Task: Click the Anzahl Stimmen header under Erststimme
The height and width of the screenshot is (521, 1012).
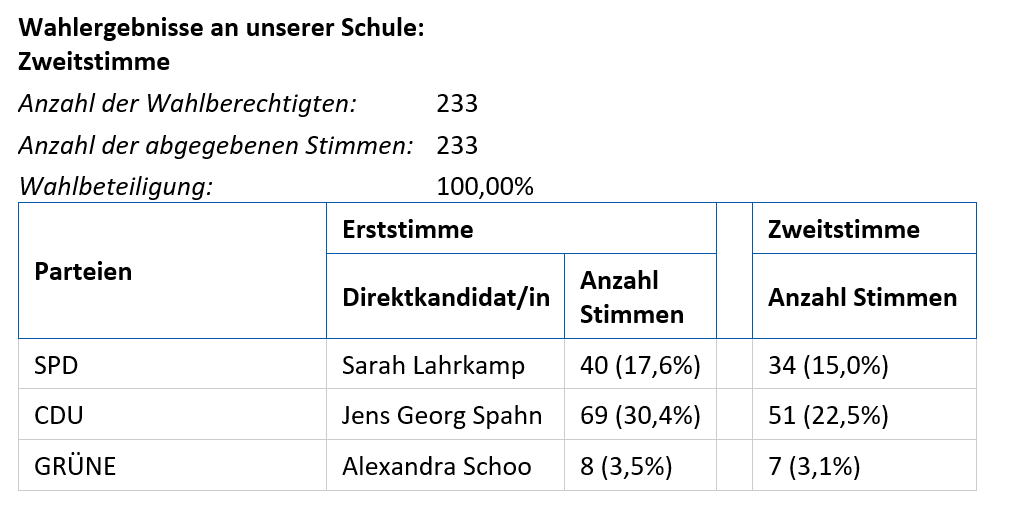Action: (x=640, y=296)
